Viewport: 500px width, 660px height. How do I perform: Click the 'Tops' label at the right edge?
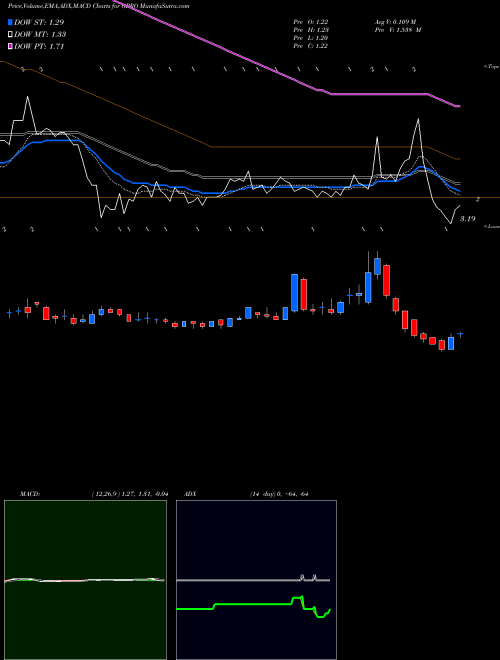click(492, 67)
